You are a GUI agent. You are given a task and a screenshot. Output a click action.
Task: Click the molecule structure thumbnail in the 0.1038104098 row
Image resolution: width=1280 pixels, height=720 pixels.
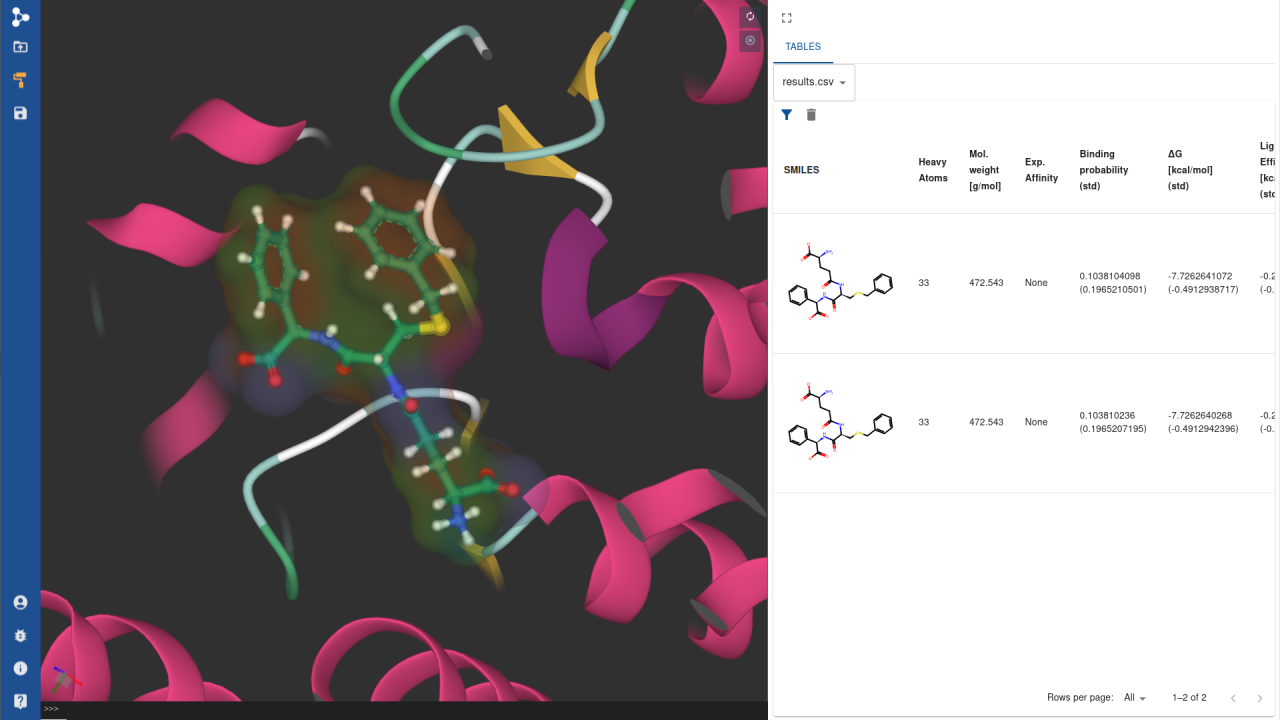[x=839, y=283]
